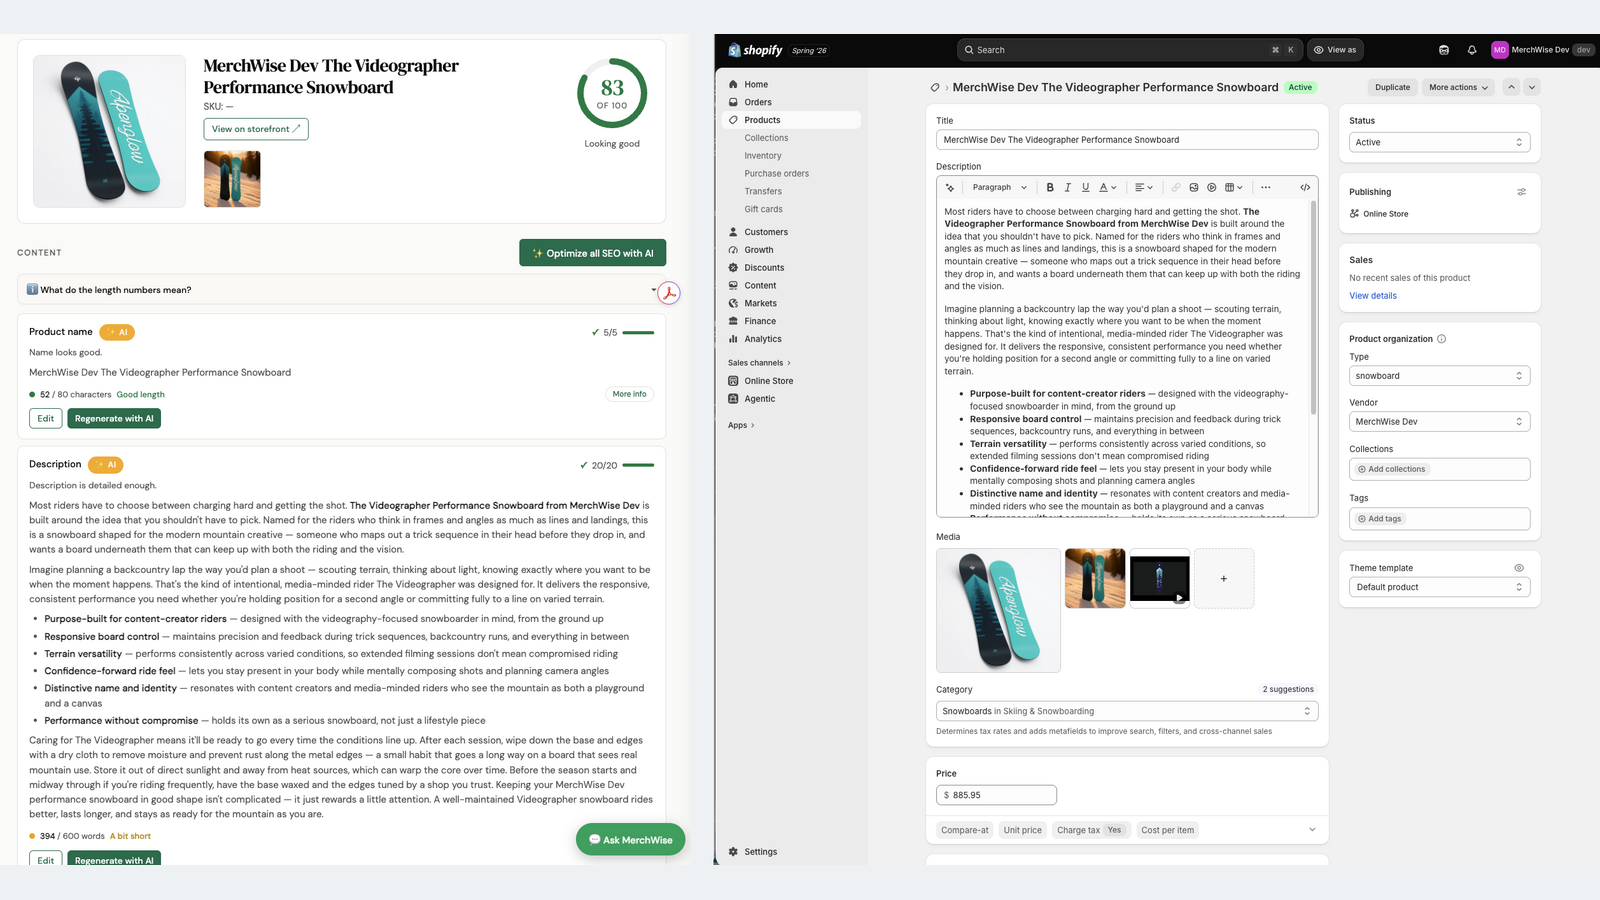Open Collections under Products
Screen dimensions: 1600x900
coord(766,138)
